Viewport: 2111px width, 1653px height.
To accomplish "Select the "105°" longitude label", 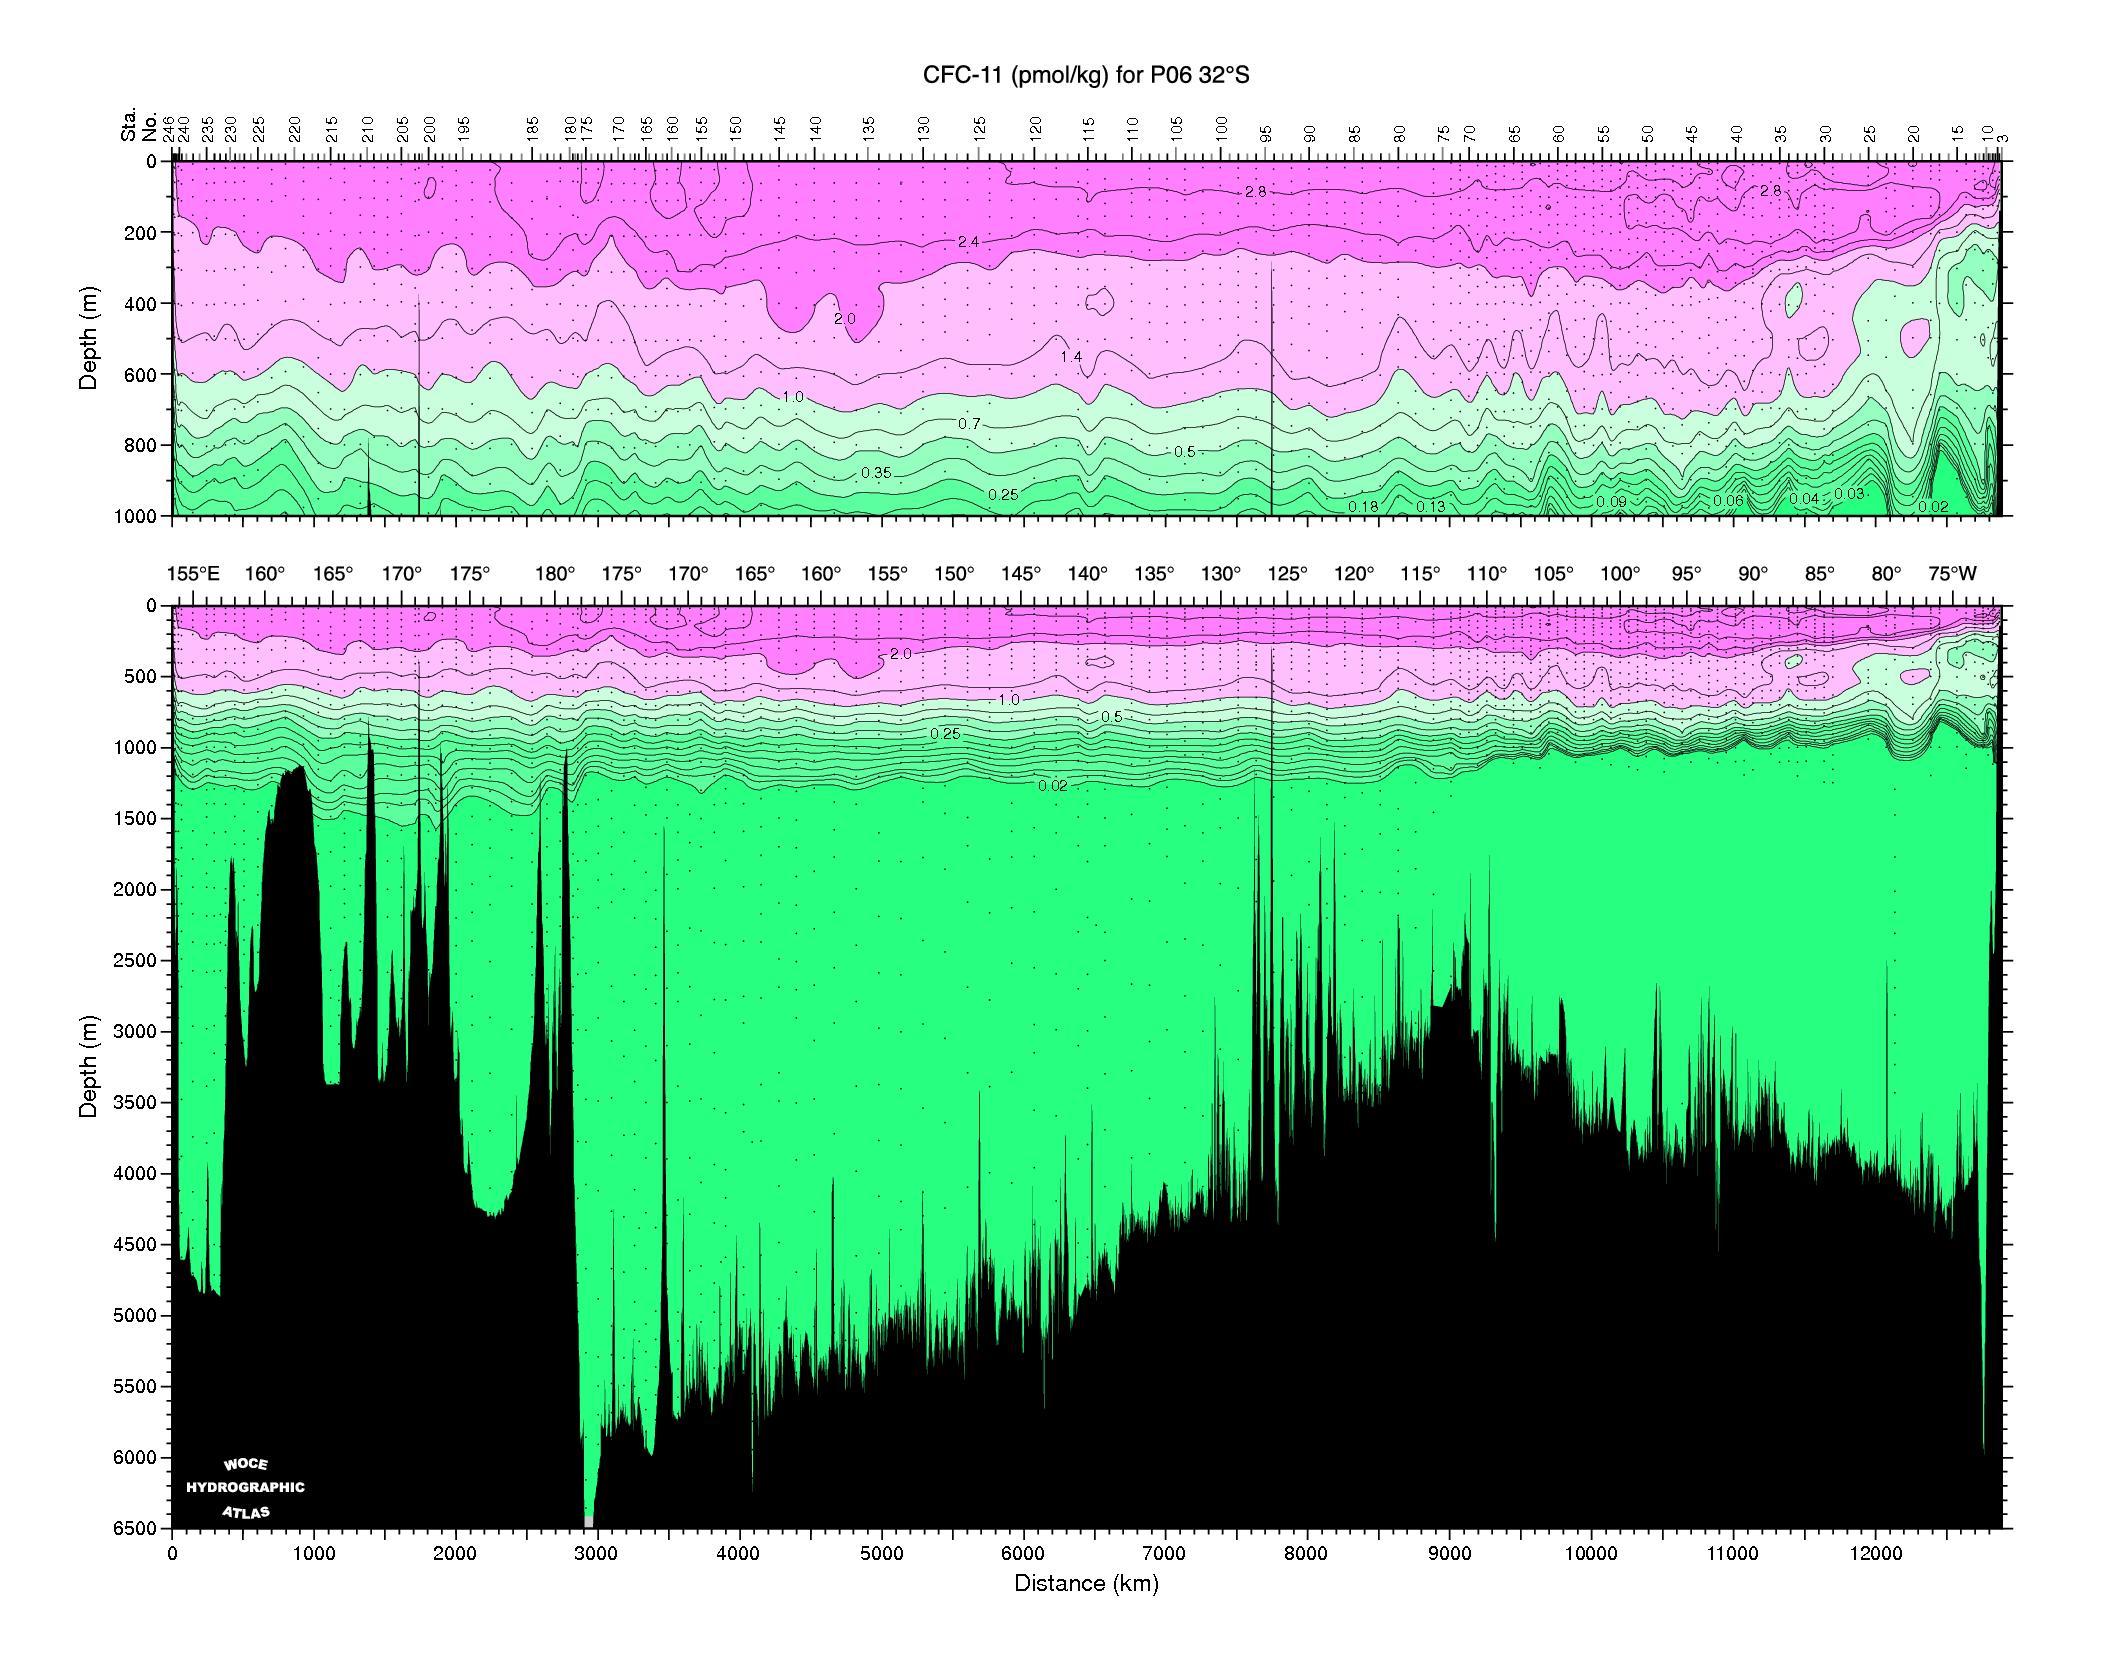I will click(1553, 574).
